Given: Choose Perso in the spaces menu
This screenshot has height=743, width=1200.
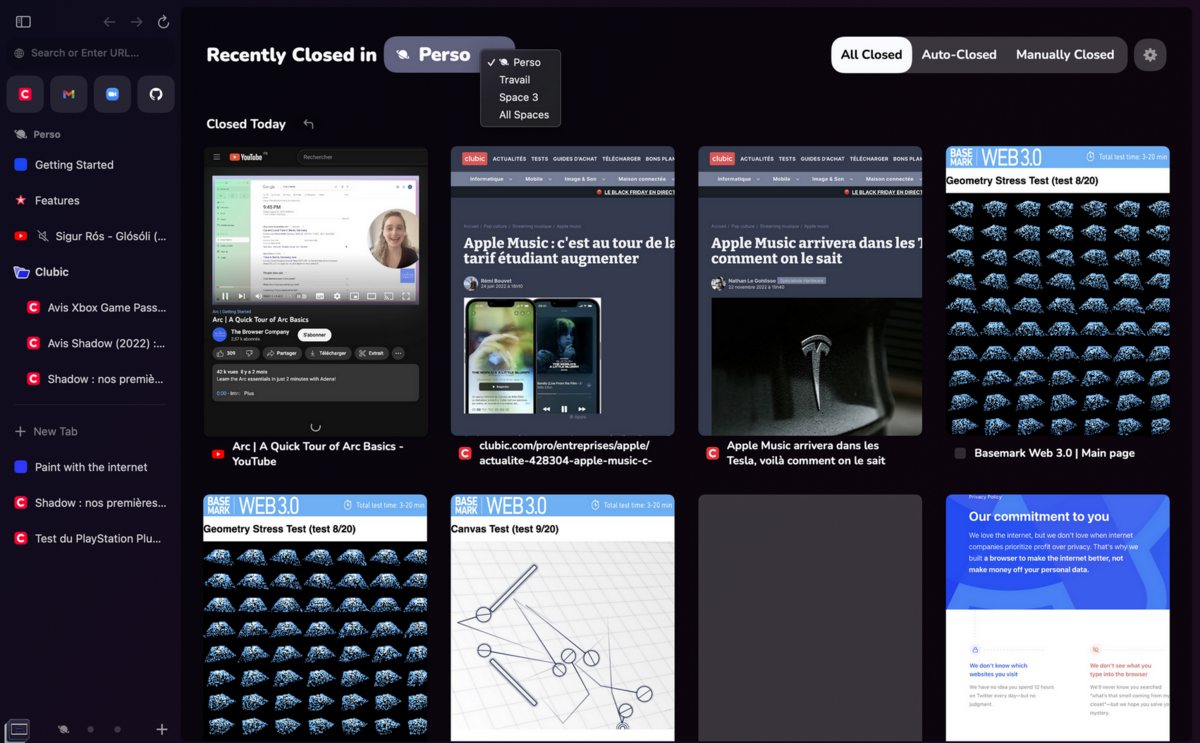Looking at the screenshot, I should click(x=520, y=62).
